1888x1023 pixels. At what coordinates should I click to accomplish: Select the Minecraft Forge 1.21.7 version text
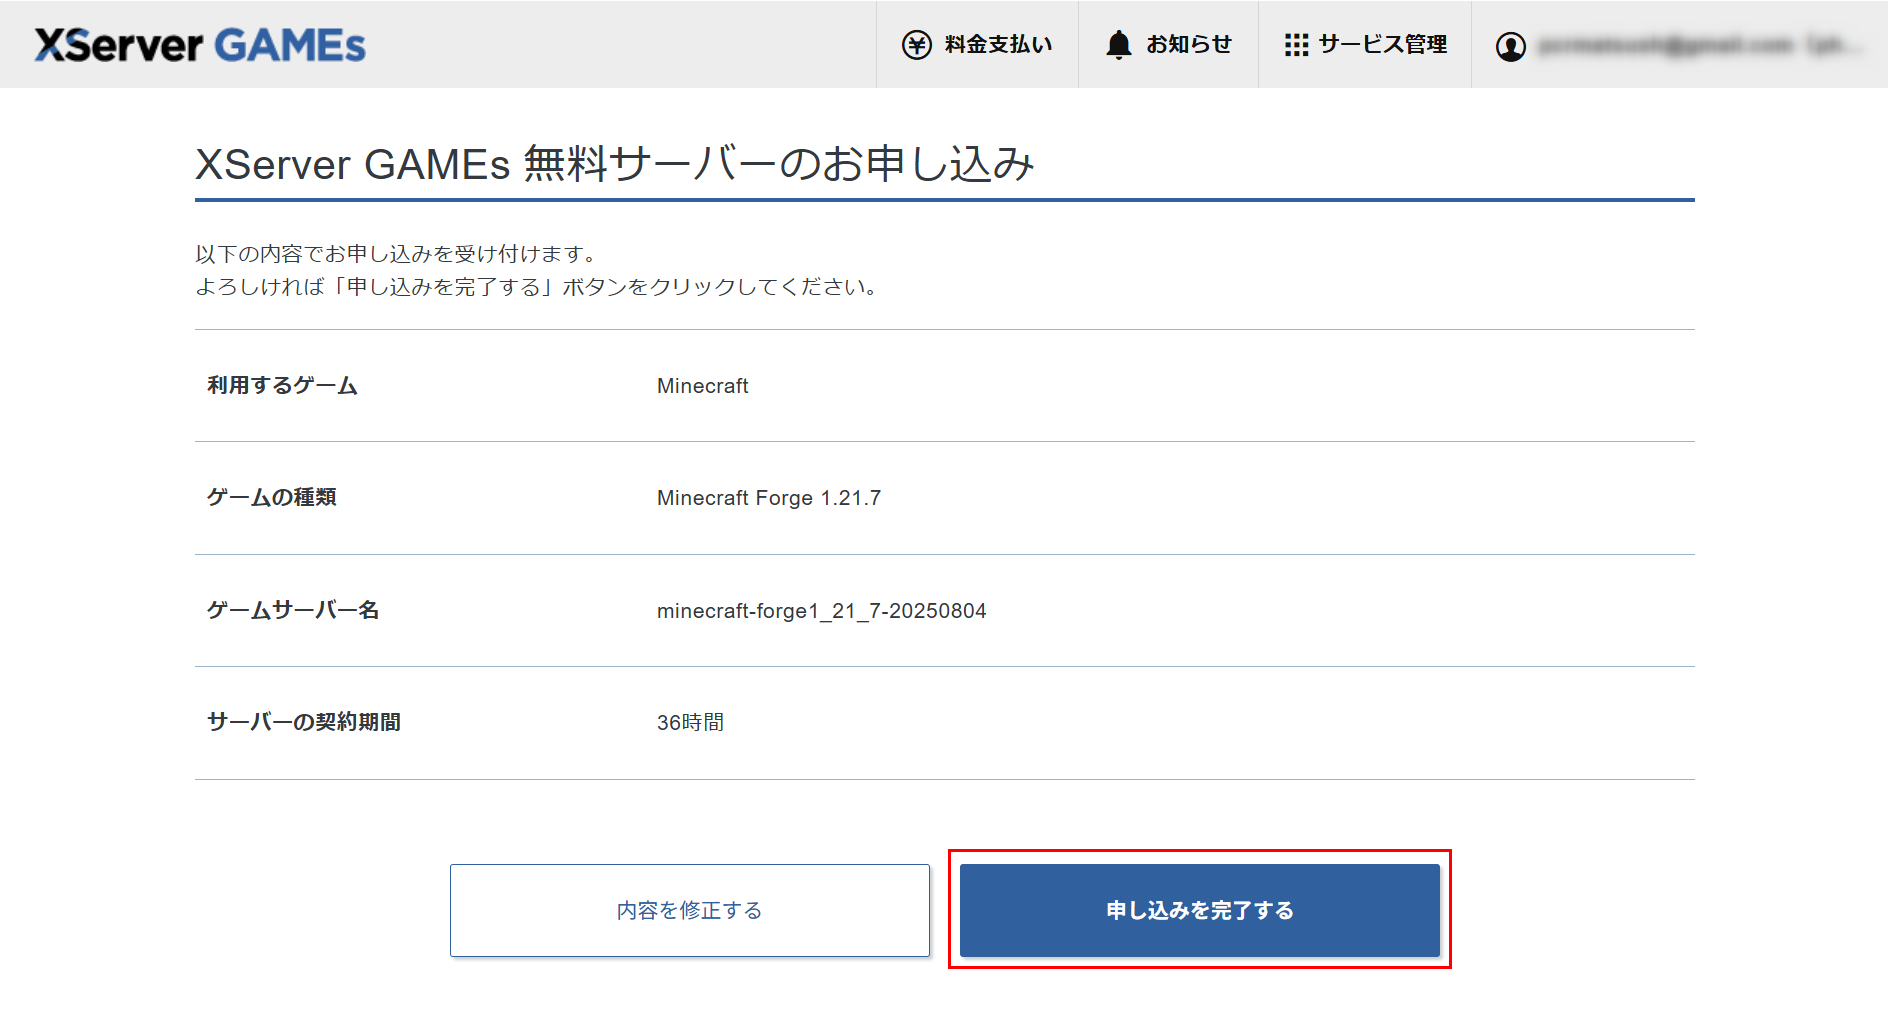point(766,498)
